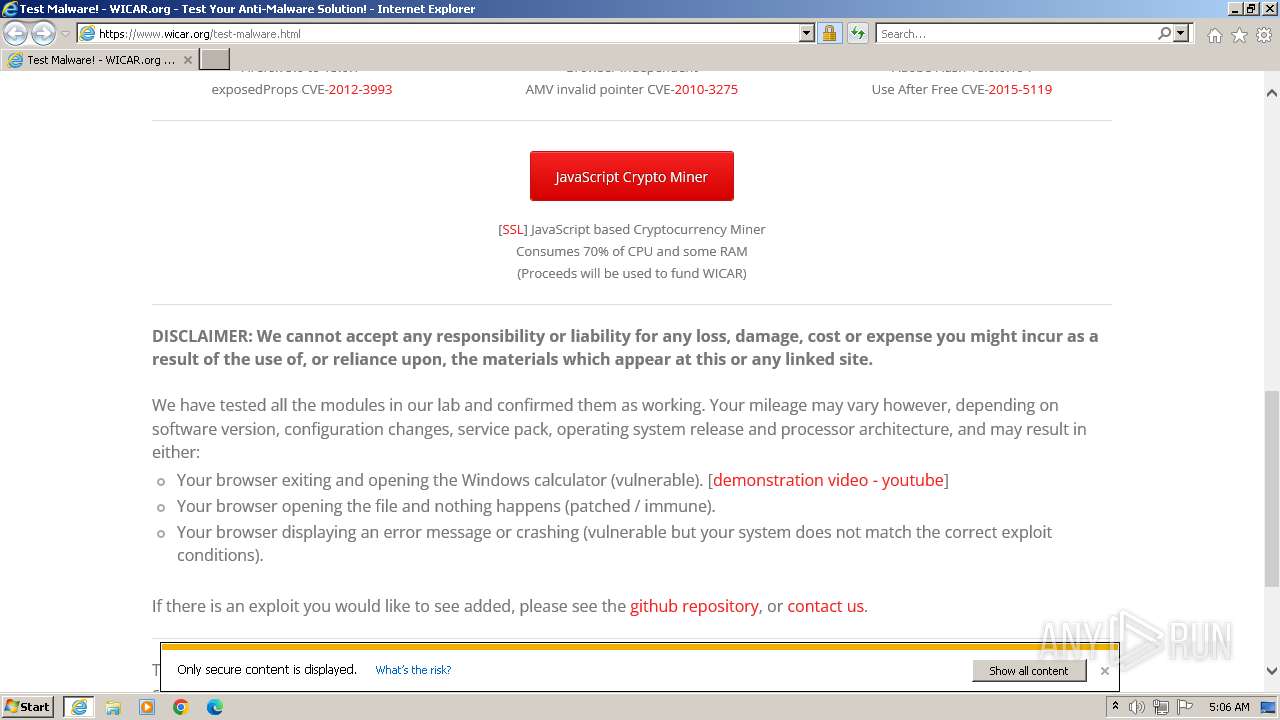This screenshot has width=1280, height=720.
Task: Click the search magnifier icon
Action: tap(1164, 34)
